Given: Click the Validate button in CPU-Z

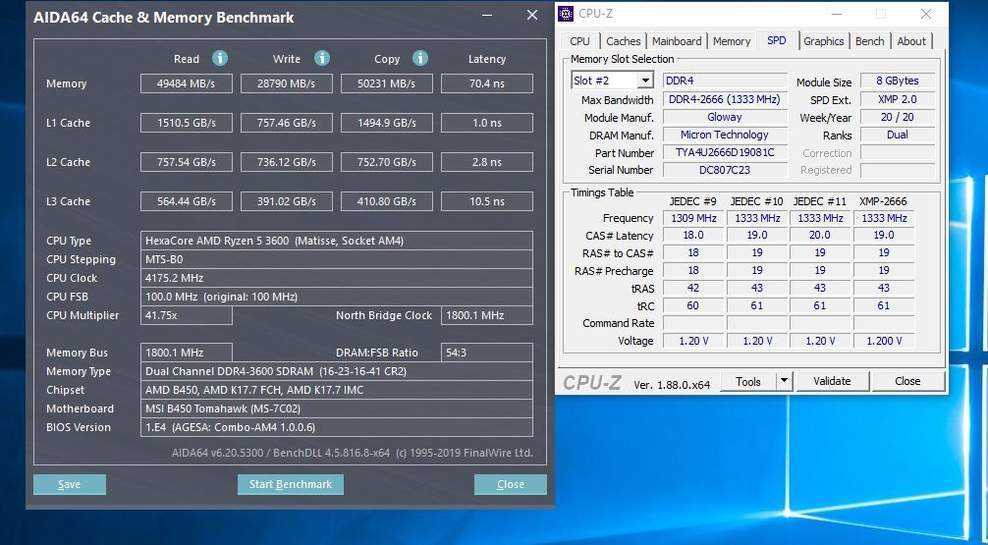Looking at the screenshot, I should click(832, 381).
